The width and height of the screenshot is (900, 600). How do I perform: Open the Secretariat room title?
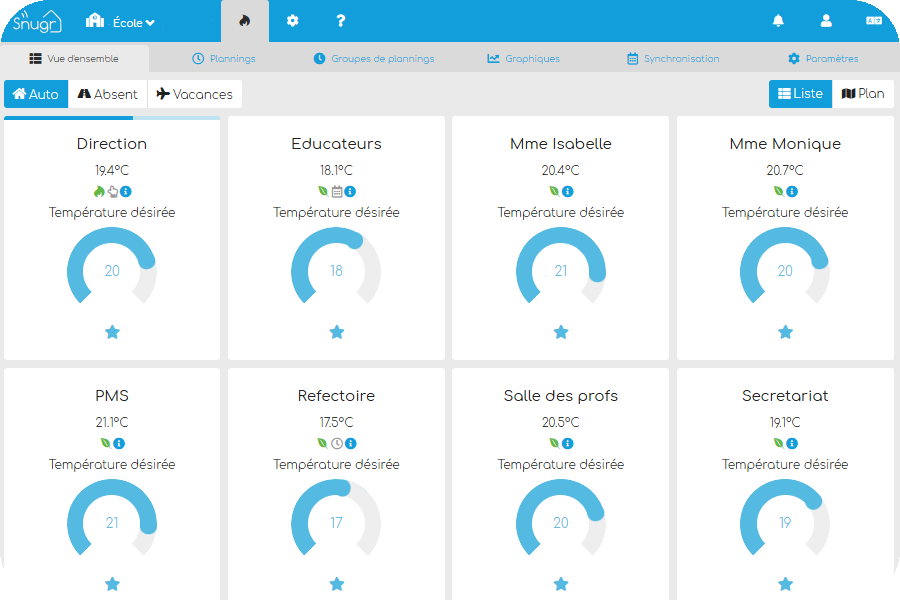785,396
